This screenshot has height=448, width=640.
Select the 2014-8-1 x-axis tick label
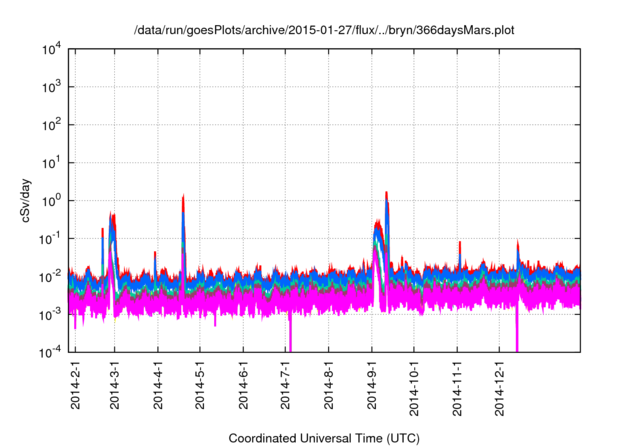tap(329, 386)
